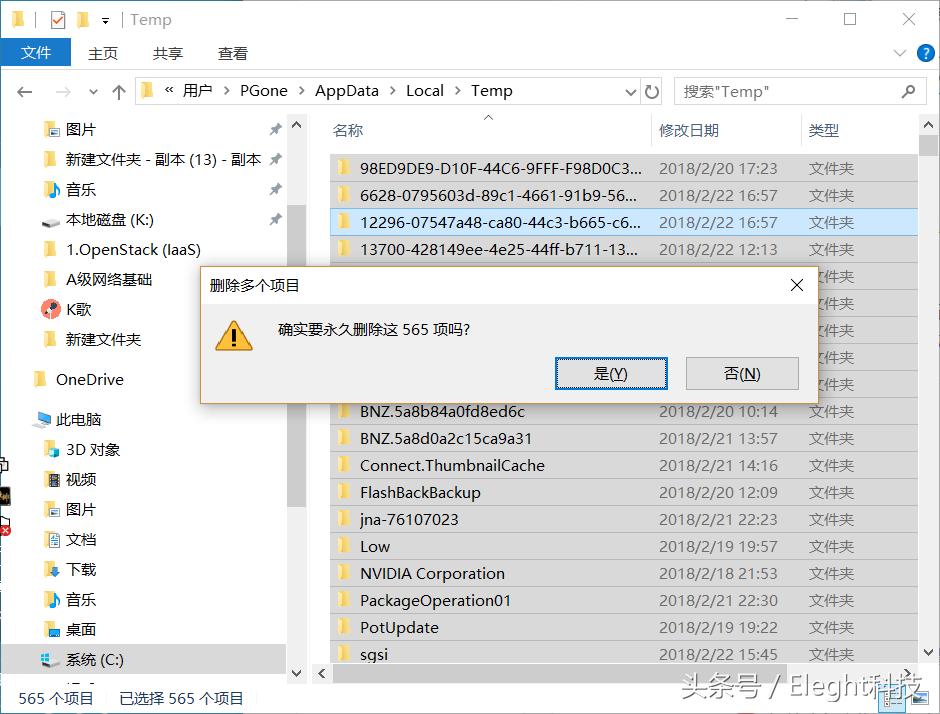Click the back navigation arrow
The width and height of the screenshot is (940, 714).
click(24, 91)
